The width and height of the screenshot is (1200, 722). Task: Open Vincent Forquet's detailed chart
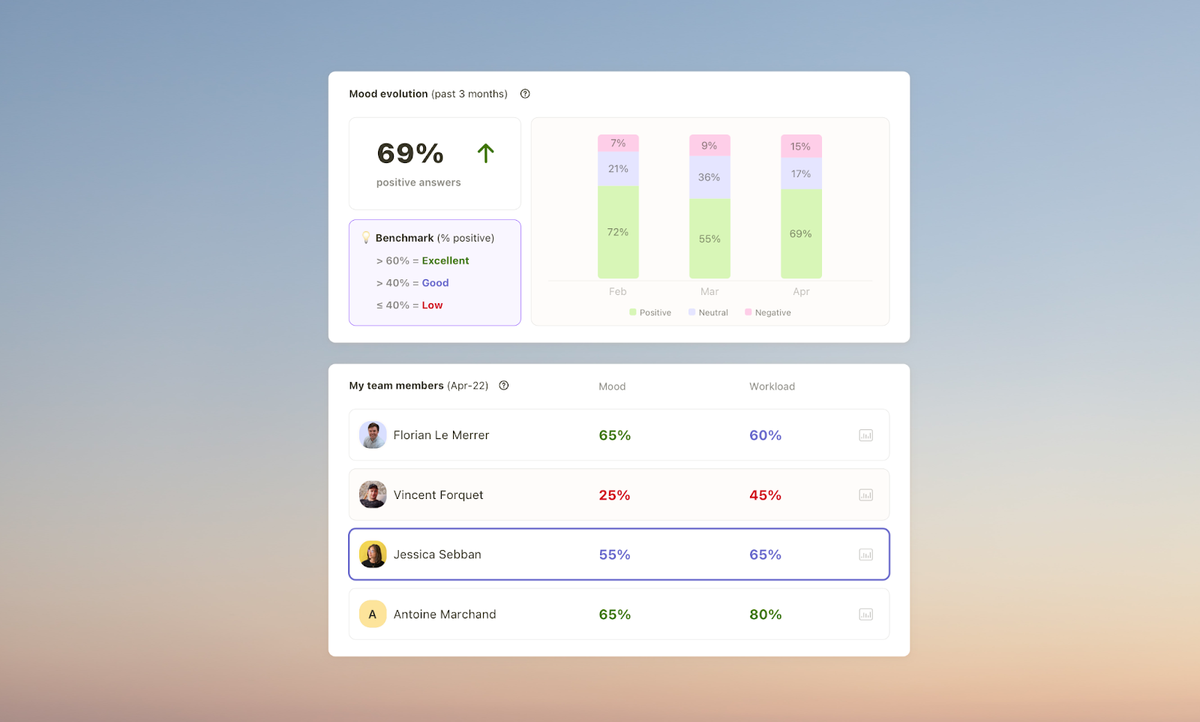pos(866,494)
